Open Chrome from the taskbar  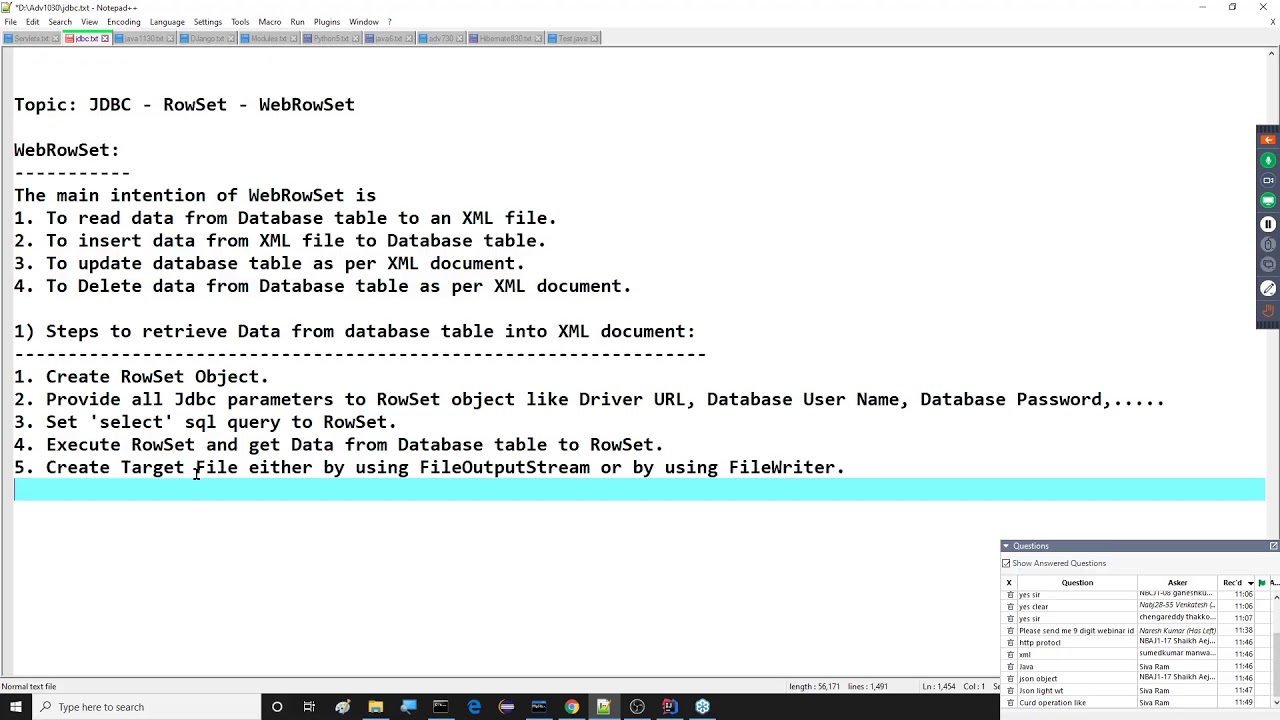tap(571, 707)
